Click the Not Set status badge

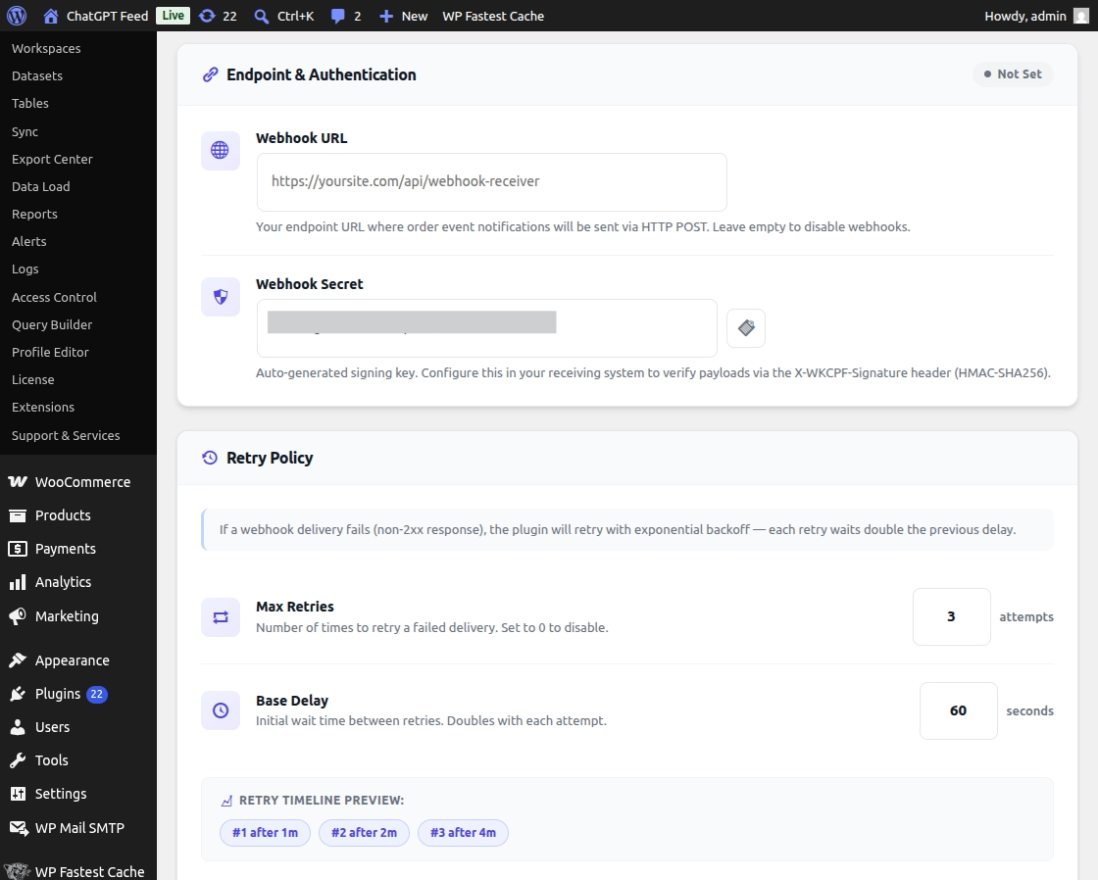[1013, 74]
